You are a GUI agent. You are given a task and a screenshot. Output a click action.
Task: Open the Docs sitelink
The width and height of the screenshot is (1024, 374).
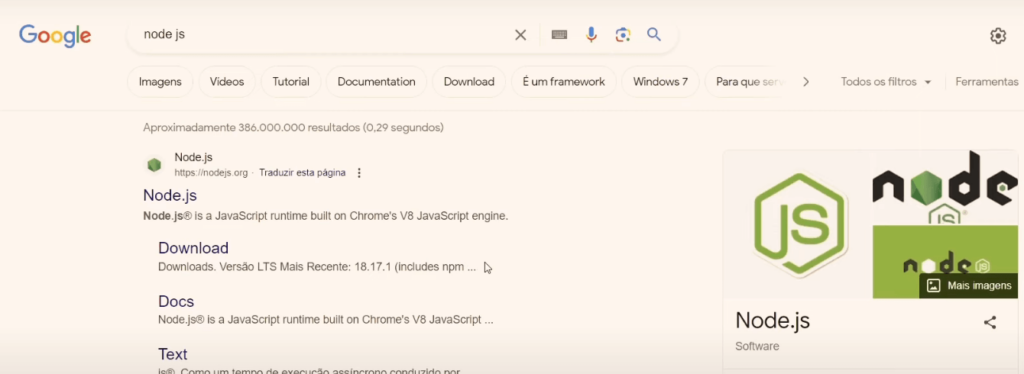point(176,302)
